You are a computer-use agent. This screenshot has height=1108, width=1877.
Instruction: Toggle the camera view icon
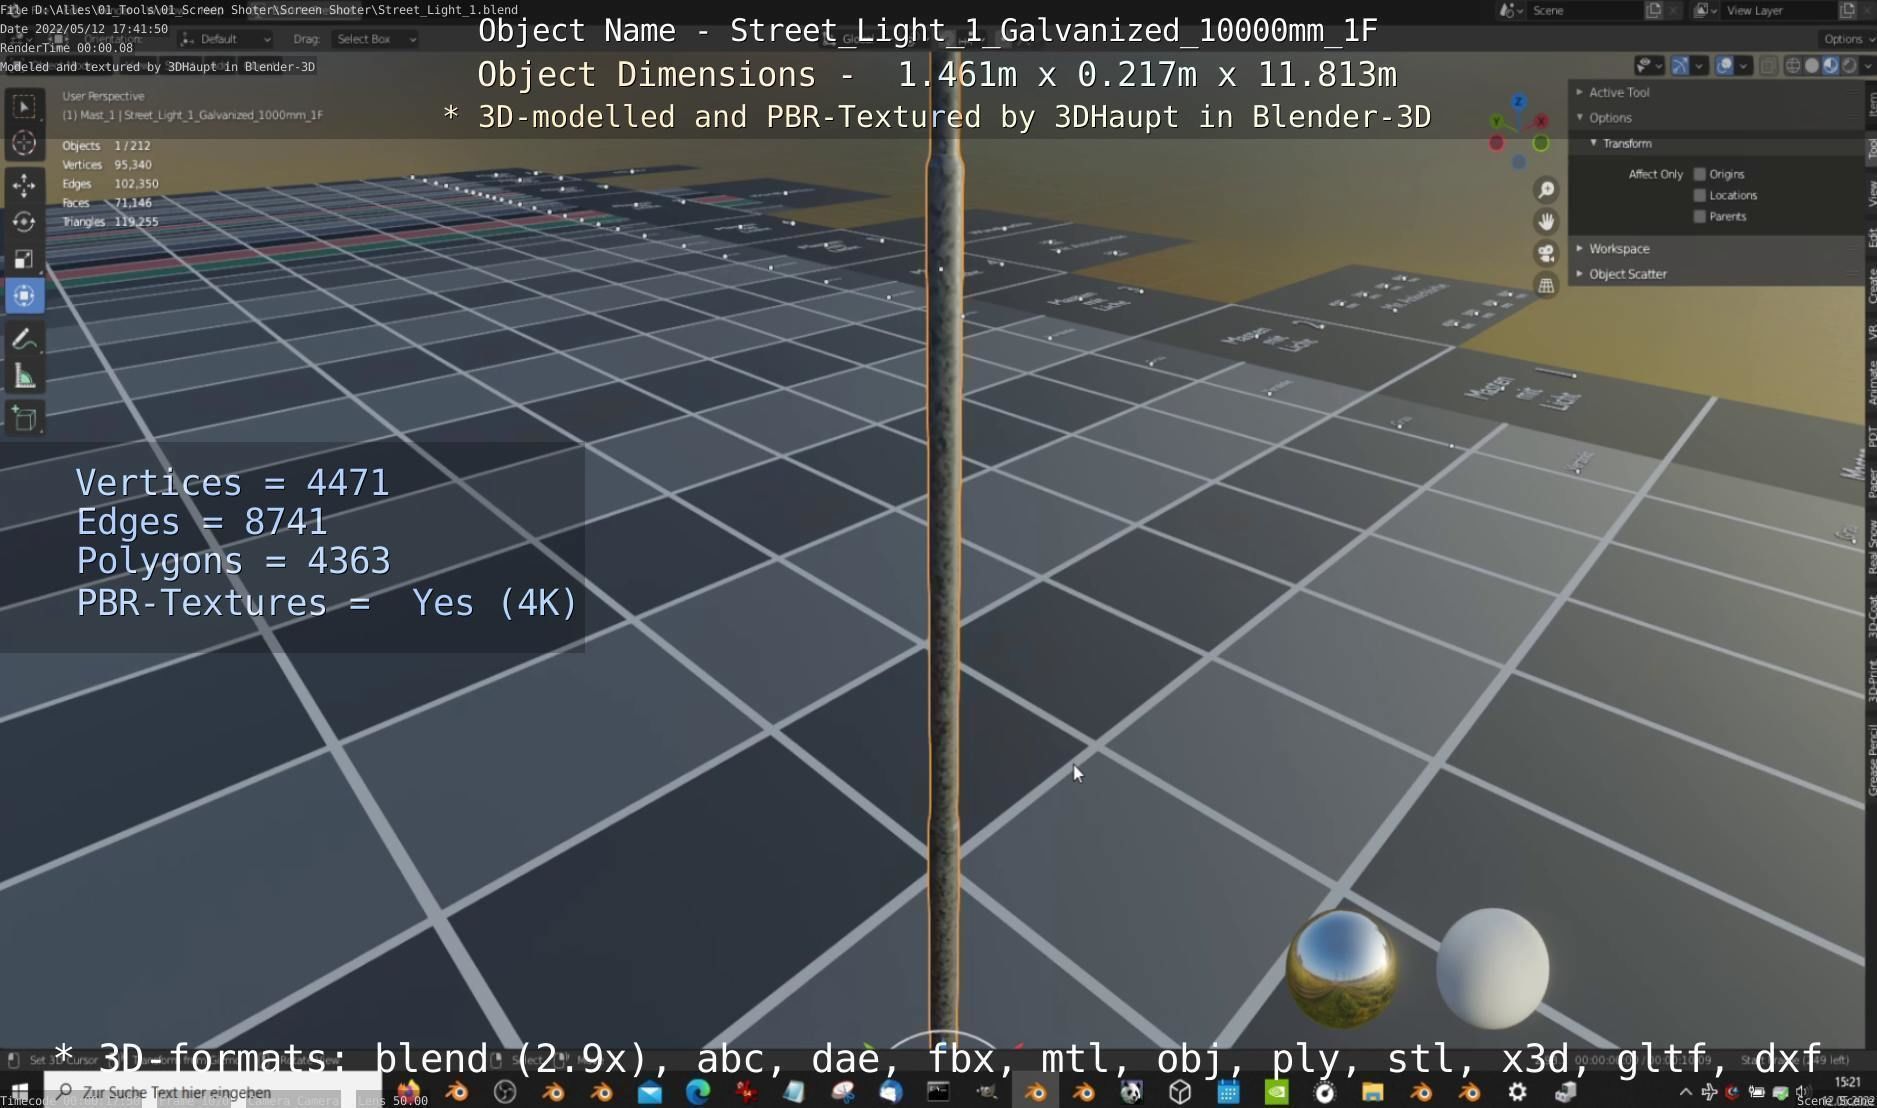point(1546,254)
